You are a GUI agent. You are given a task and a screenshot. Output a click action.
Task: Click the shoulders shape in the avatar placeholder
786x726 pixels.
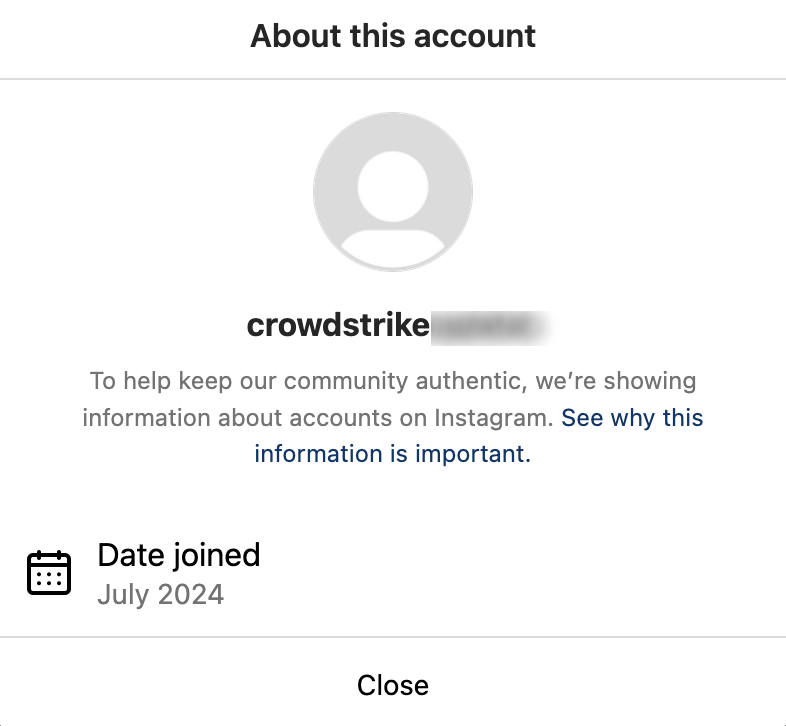coord(393,250)
